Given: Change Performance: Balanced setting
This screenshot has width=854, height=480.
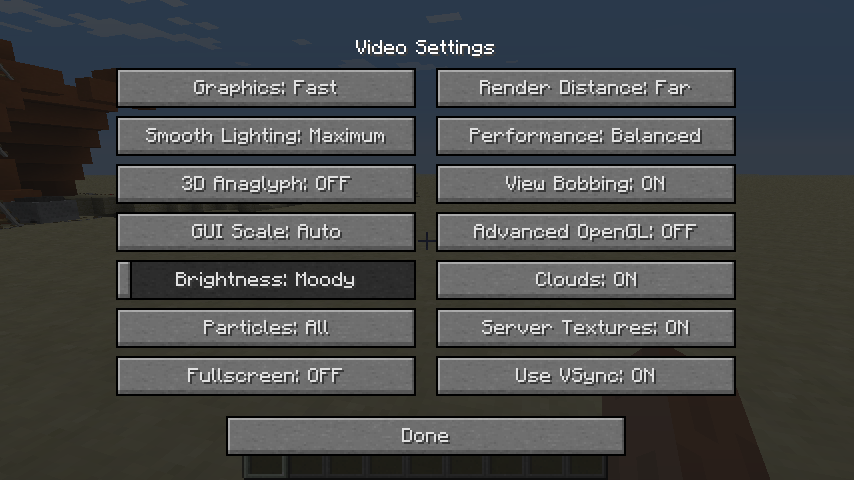Looking at the screenshot, I should (x=585, y=136).
